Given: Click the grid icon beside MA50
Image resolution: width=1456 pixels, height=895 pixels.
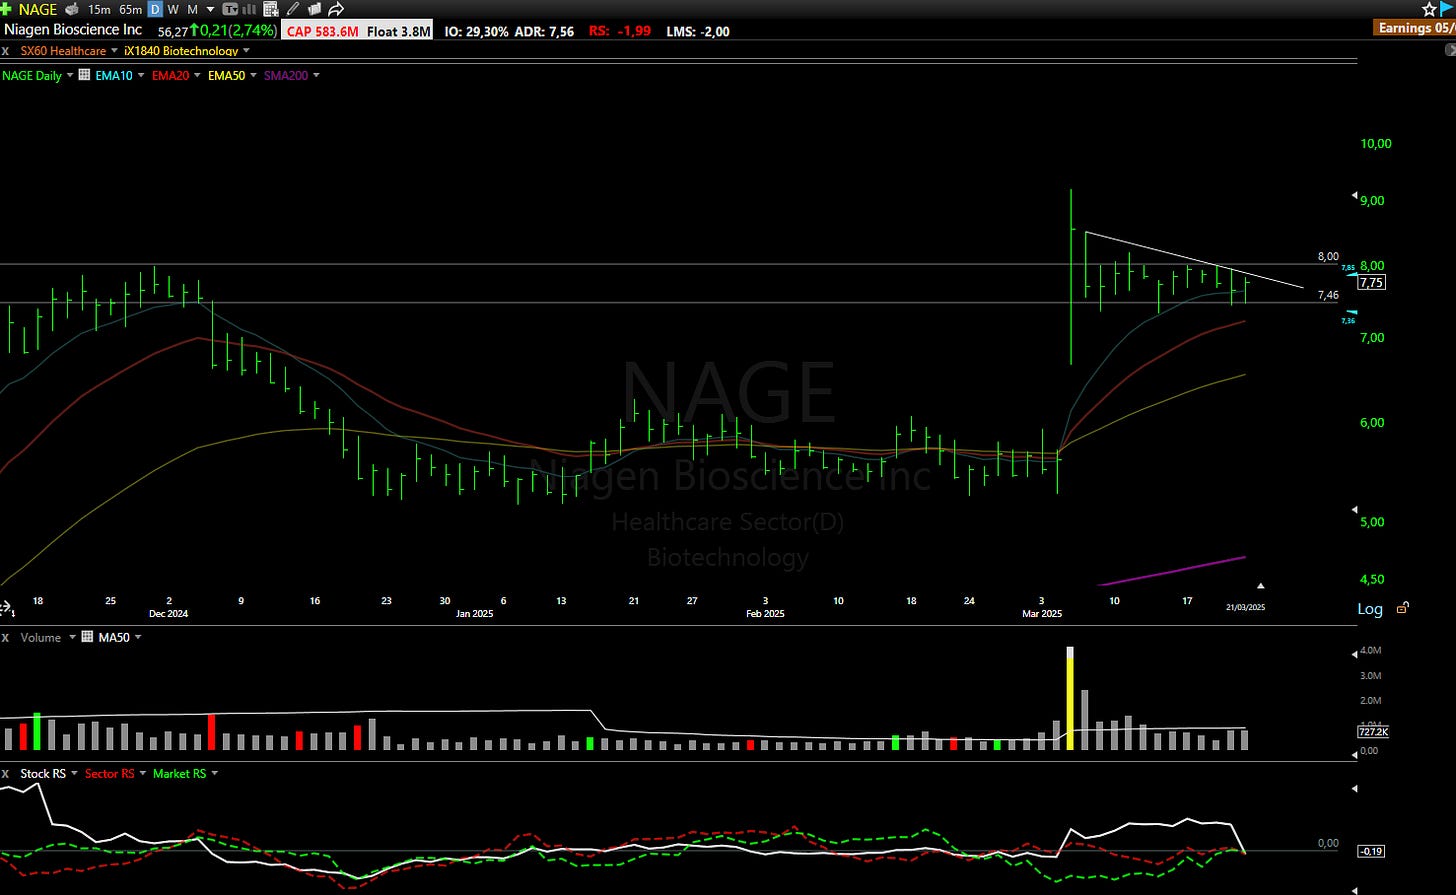Looking at the screenshot, I should [88, 637].
